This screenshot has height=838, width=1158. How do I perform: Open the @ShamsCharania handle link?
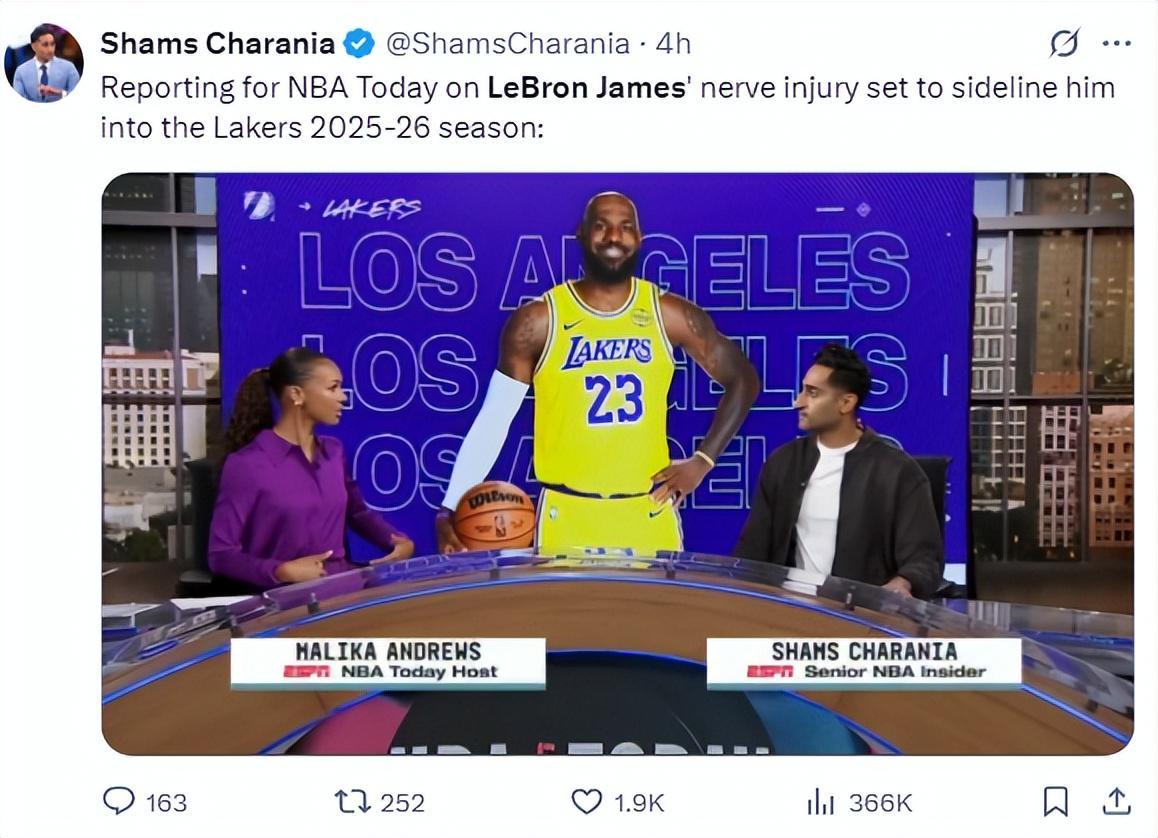[x=508, y=44]
